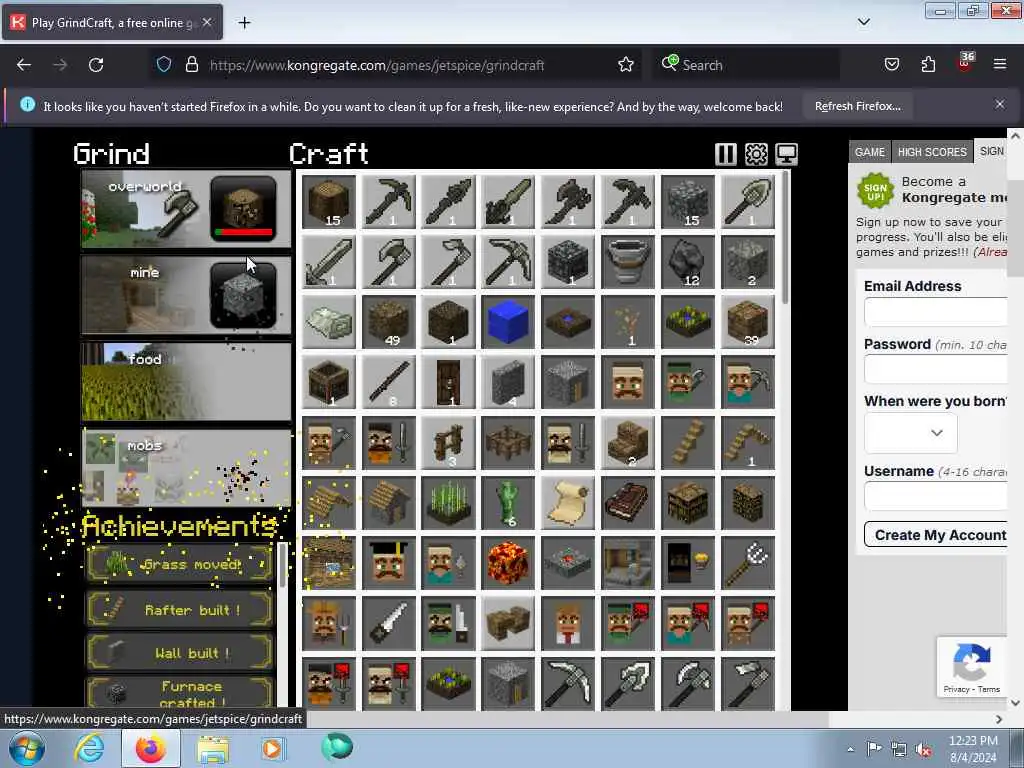The width and height of the screenshot is (1024, 768).
Task: Bookmark this page with star icon
Action: click(x=626, y=65)
